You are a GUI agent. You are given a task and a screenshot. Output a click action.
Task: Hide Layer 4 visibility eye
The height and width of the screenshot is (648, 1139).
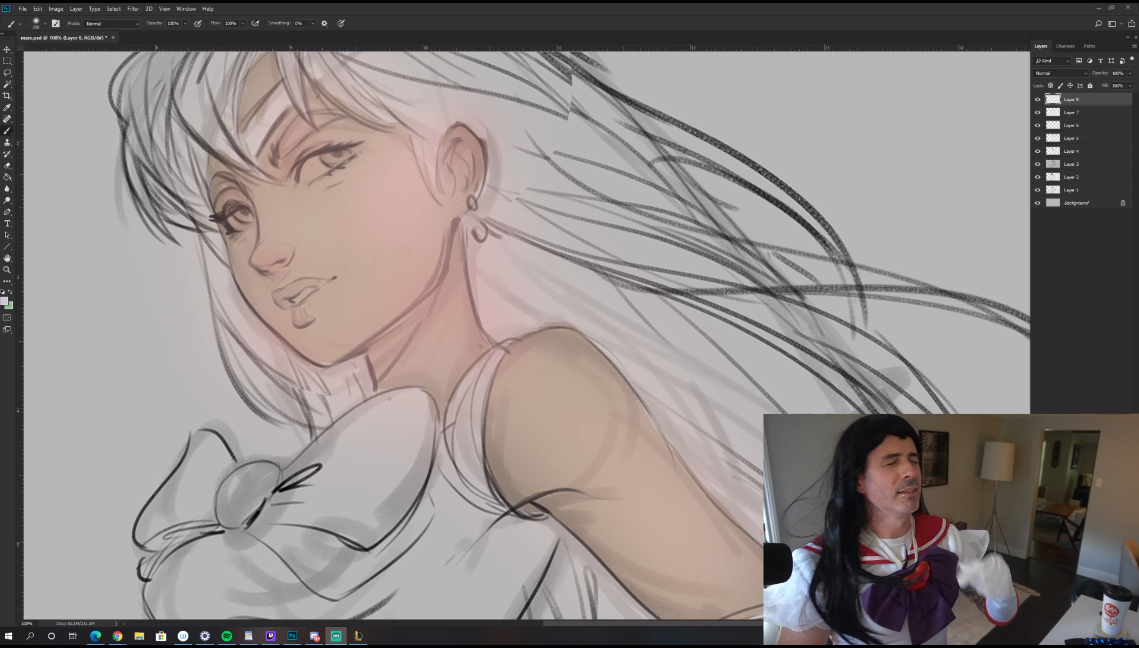click(x=1037, y=151)
